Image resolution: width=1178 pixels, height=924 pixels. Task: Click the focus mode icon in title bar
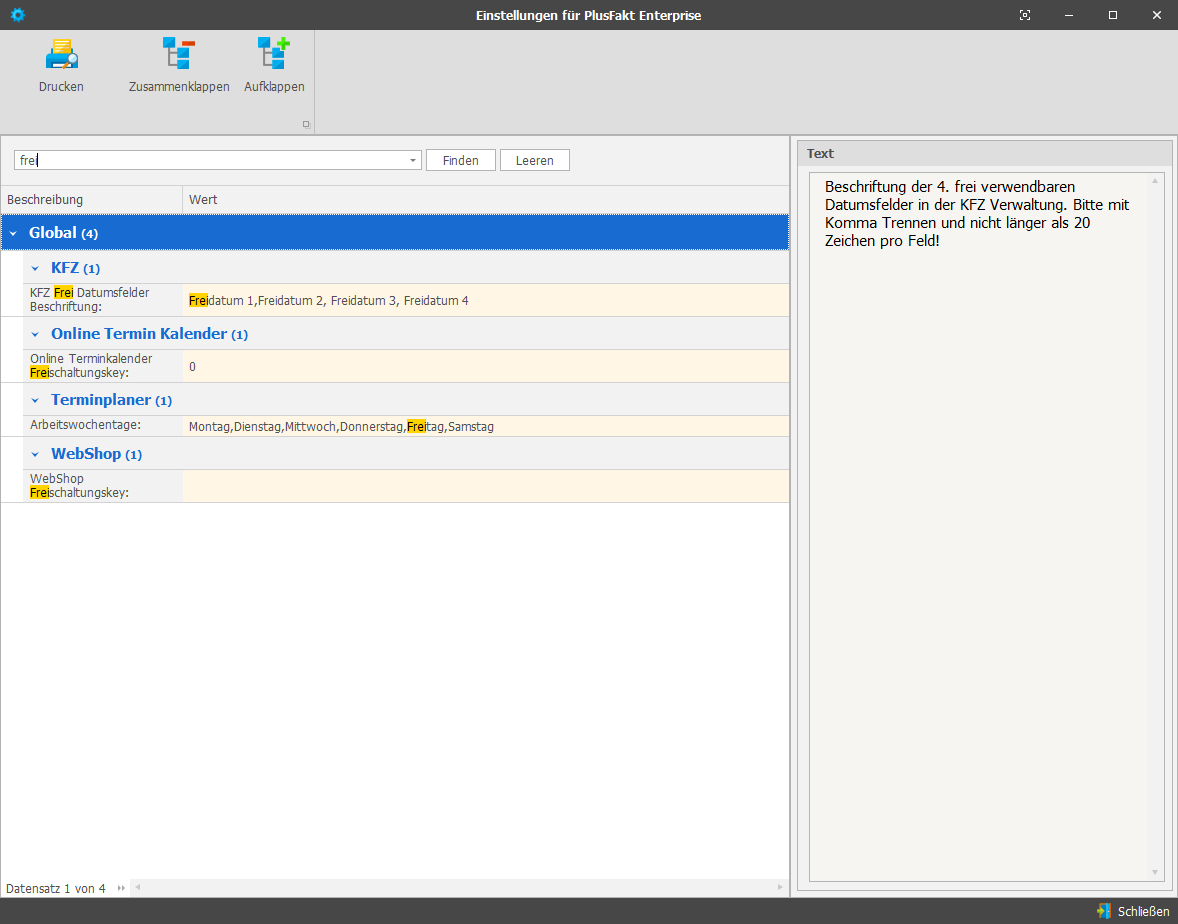pos(1025,15)
